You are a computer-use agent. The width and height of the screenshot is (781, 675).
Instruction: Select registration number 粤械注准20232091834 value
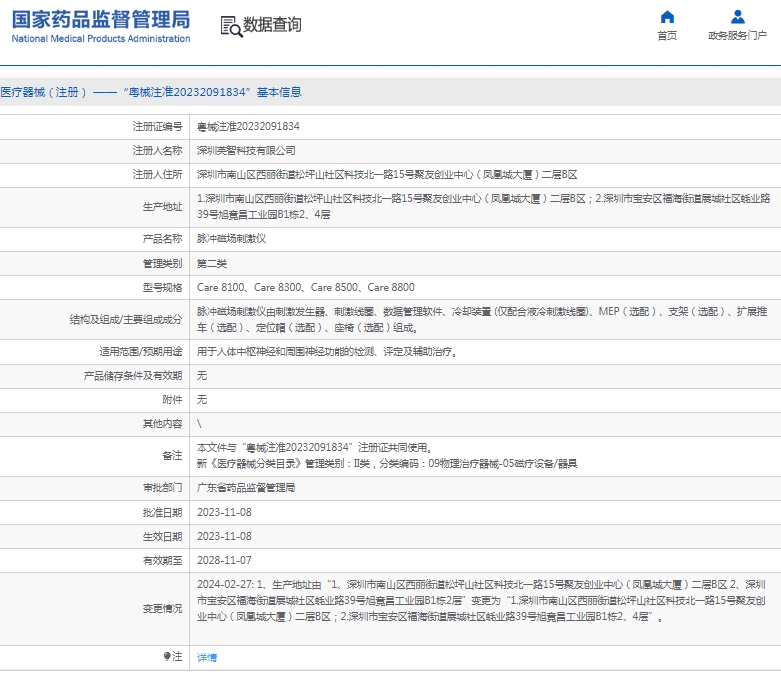click(x=248, y=127)
